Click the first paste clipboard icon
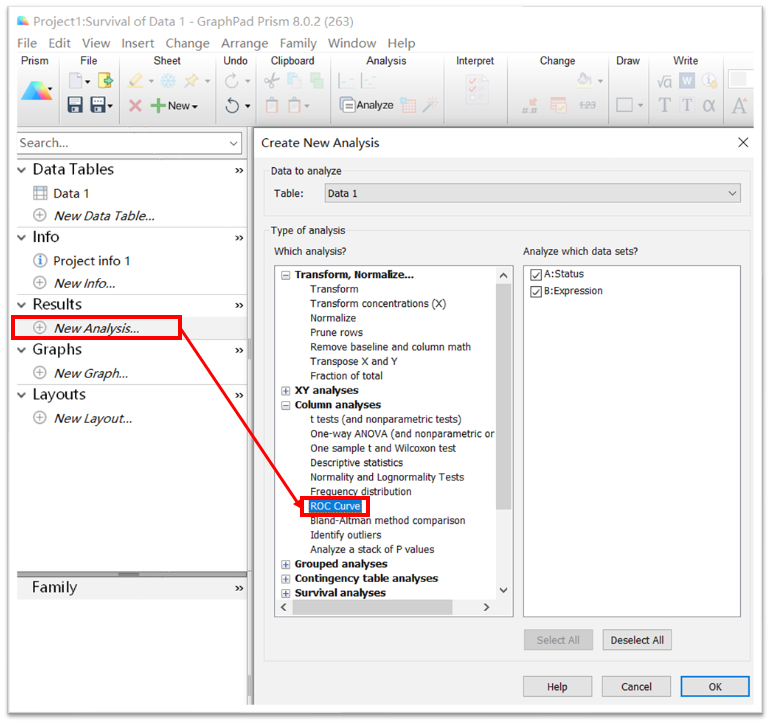Screen dimensions: 771x724 (x=272, y=105)
